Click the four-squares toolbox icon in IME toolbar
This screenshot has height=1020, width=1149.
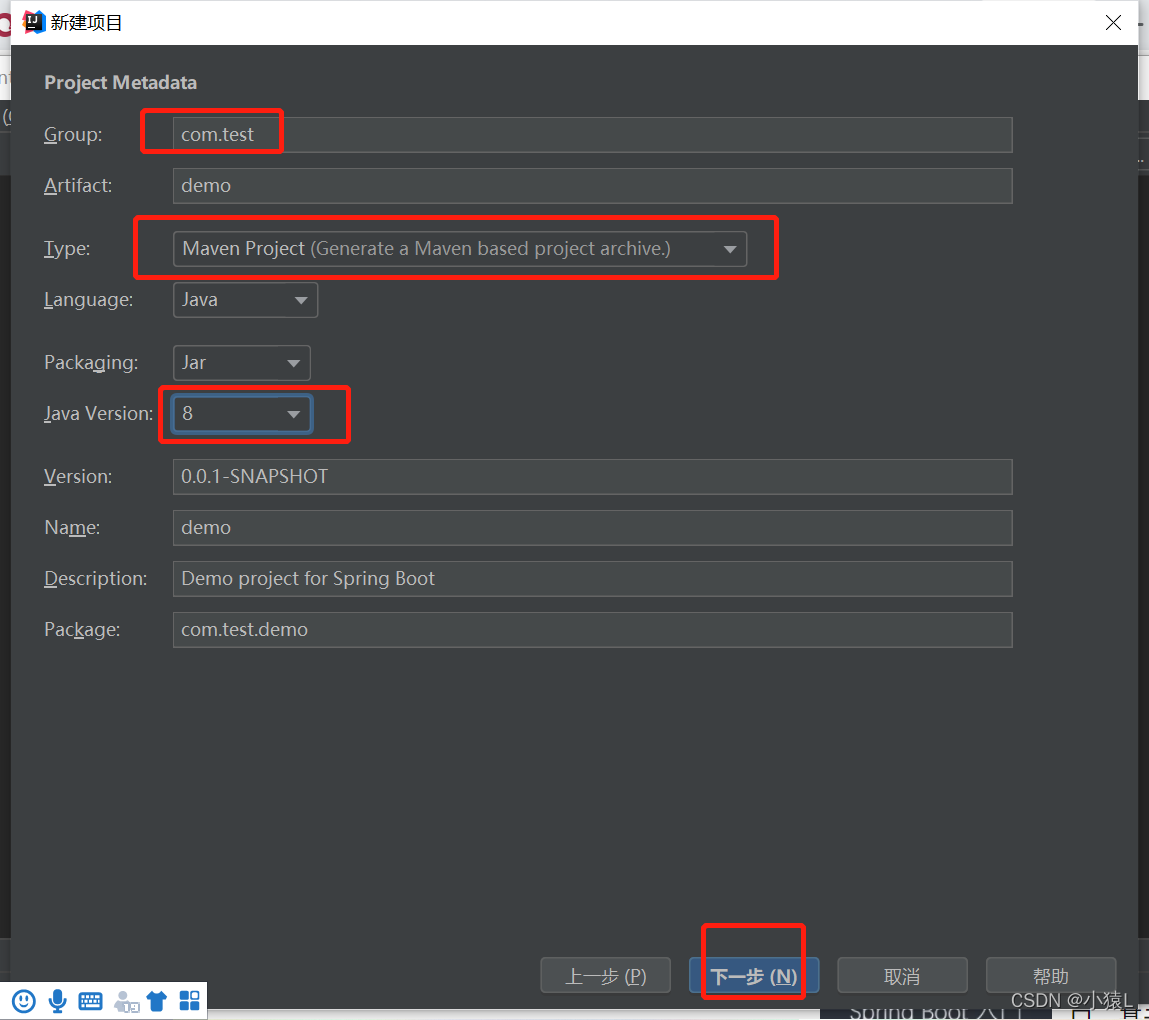(x=190, y=1001)
